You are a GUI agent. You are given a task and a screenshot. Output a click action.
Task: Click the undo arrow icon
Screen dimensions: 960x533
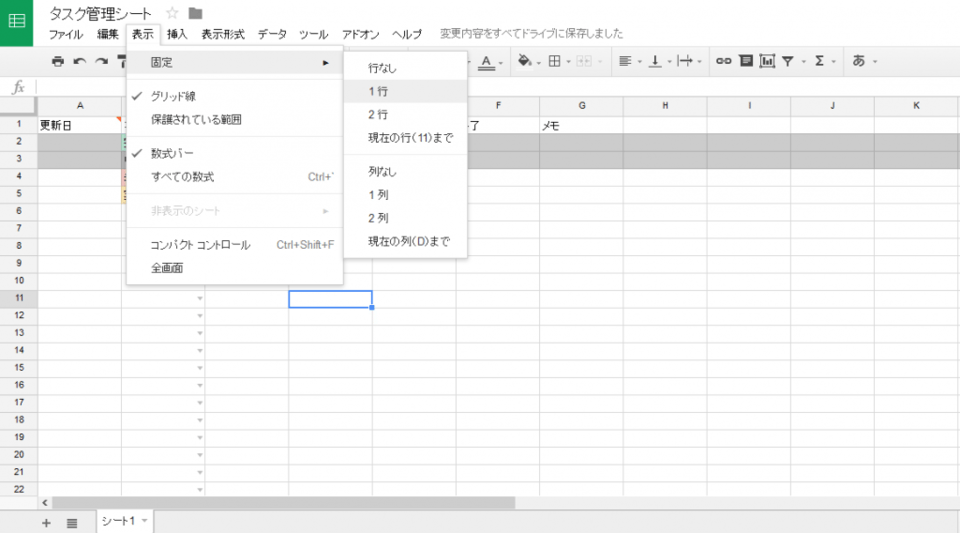(80, 62)
